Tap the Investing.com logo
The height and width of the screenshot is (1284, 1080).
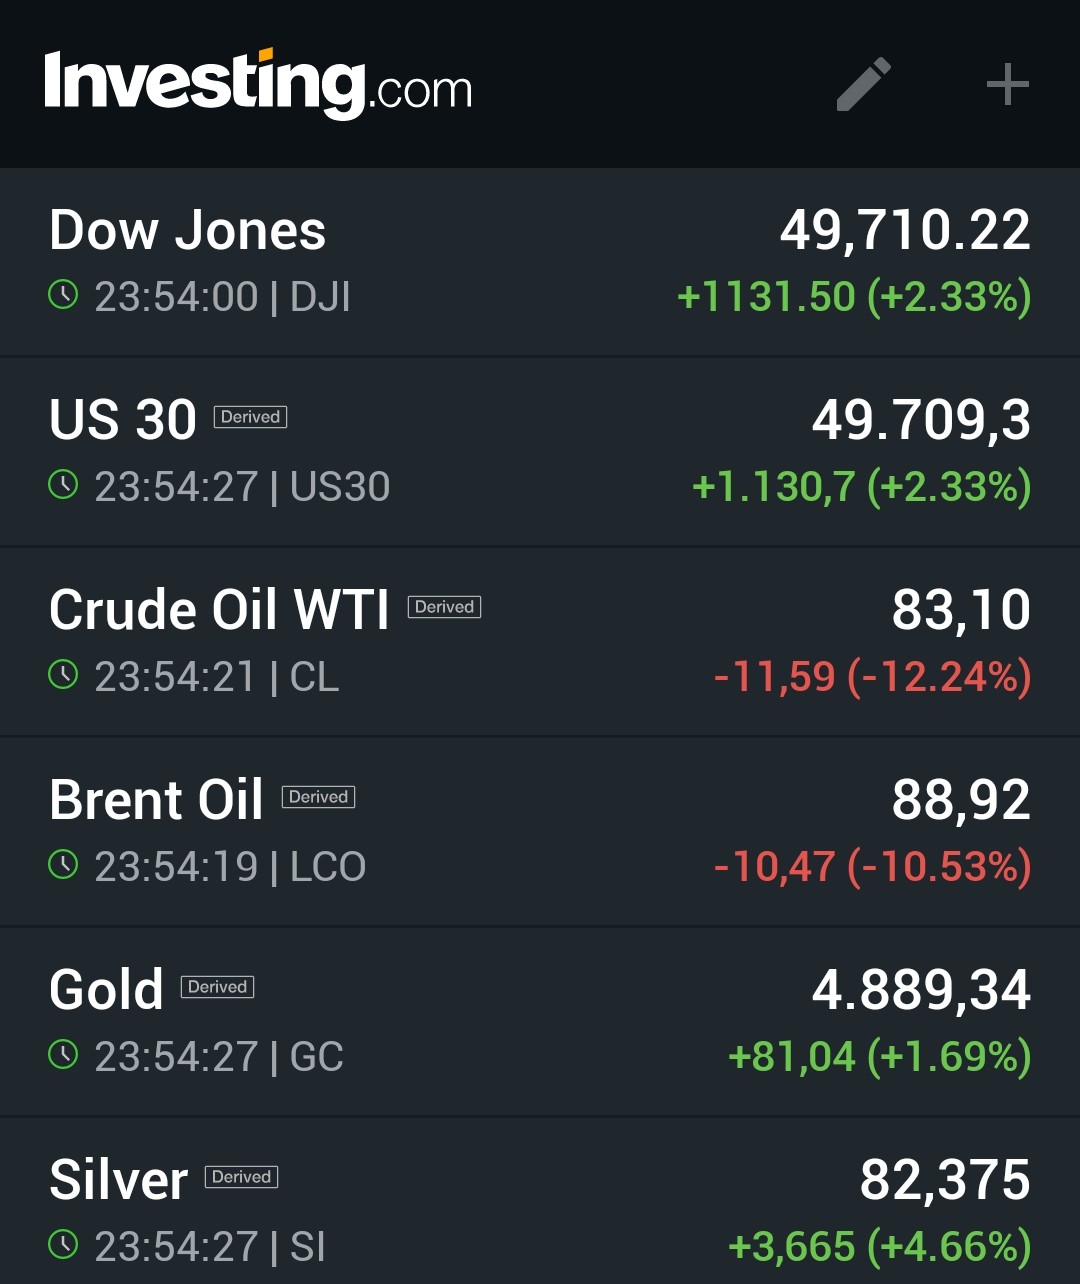tap(258, 84)
